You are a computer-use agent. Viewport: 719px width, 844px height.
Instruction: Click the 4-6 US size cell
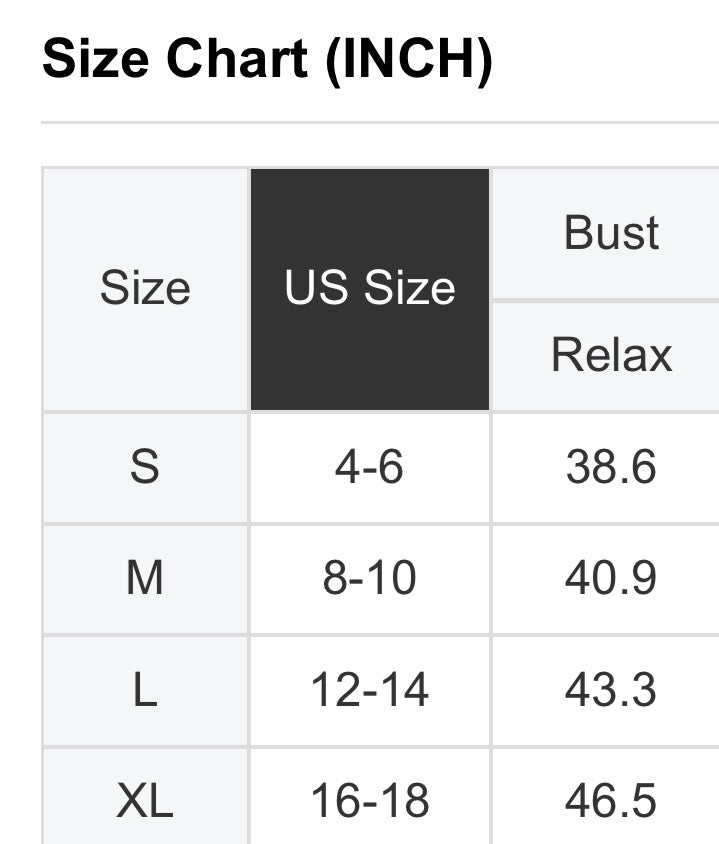[370, 467]
